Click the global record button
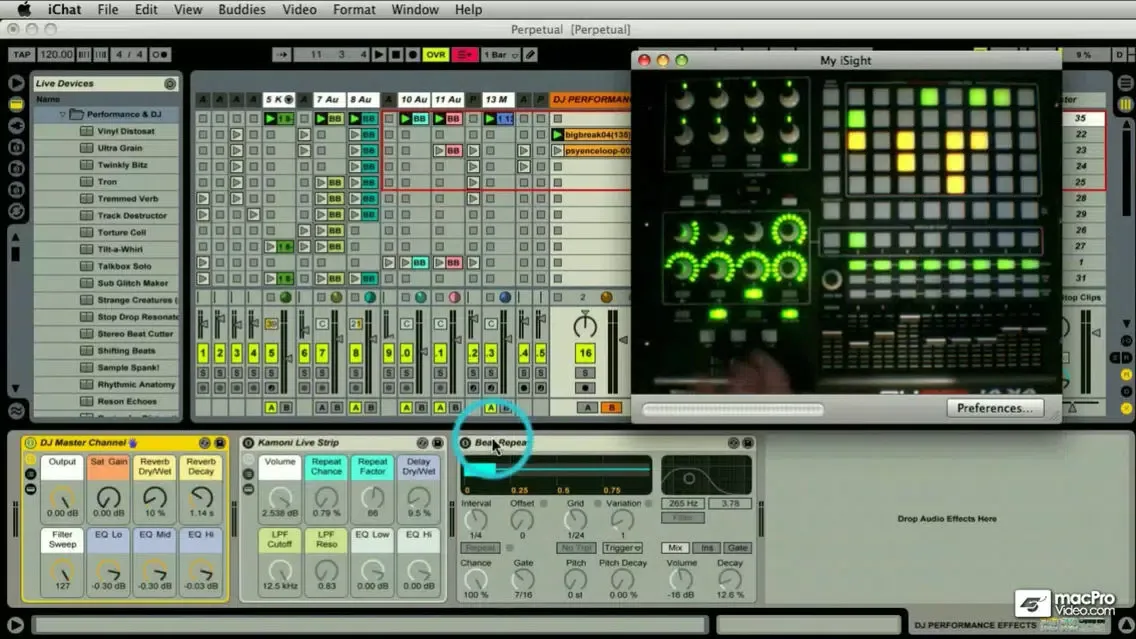 [x=412, y=54]
